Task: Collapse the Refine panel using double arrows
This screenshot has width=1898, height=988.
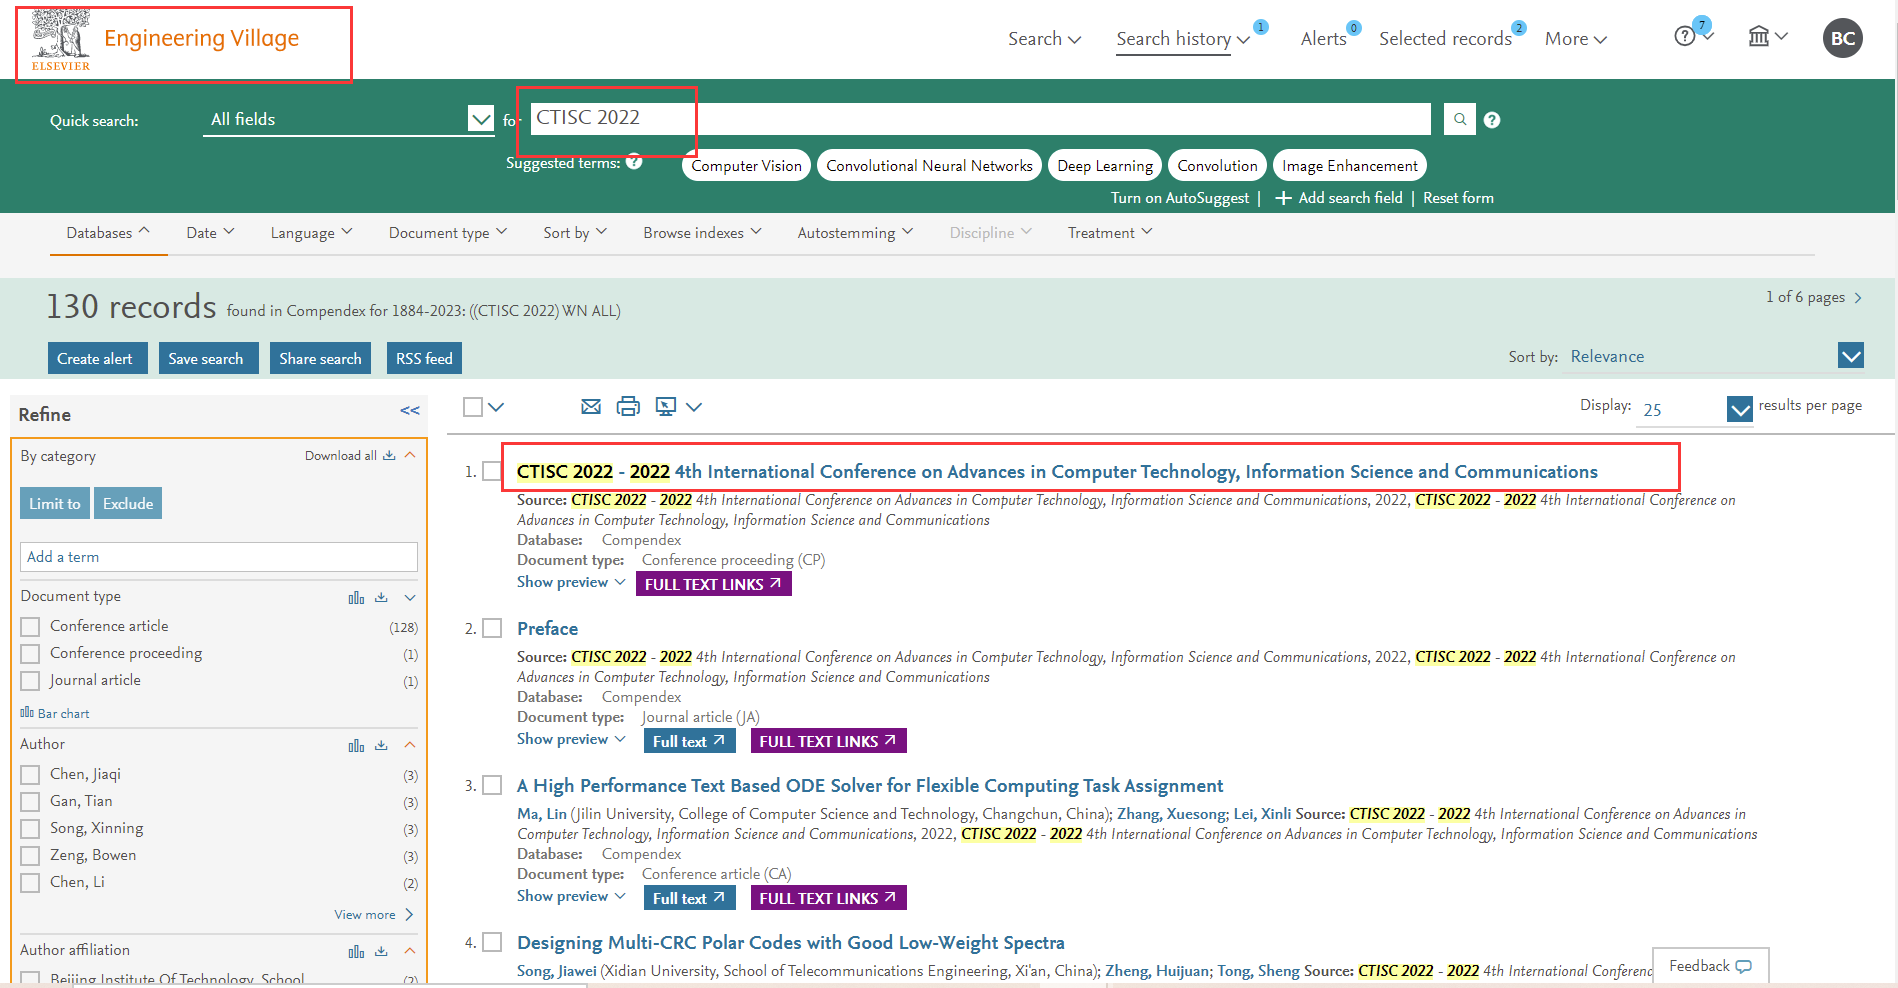Action: [410, 411]
